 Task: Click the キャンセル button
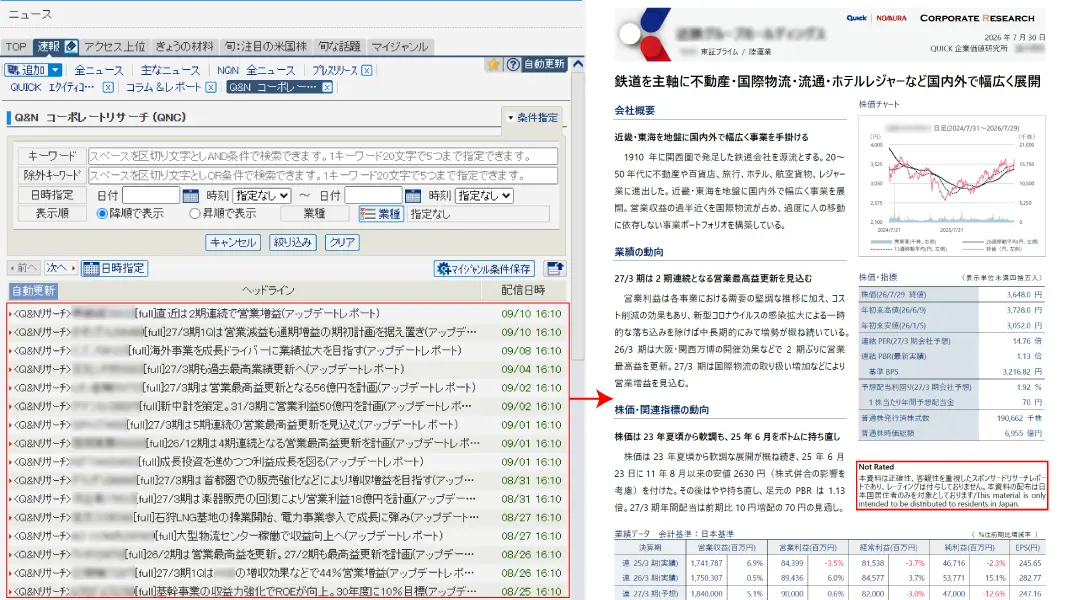click(233, 242)
